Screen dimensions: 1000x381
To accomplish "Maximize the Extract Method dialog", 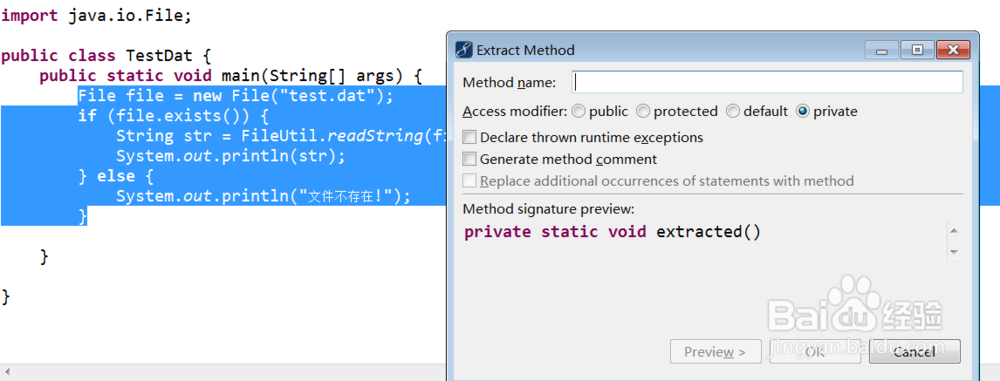I will (917, 50).
